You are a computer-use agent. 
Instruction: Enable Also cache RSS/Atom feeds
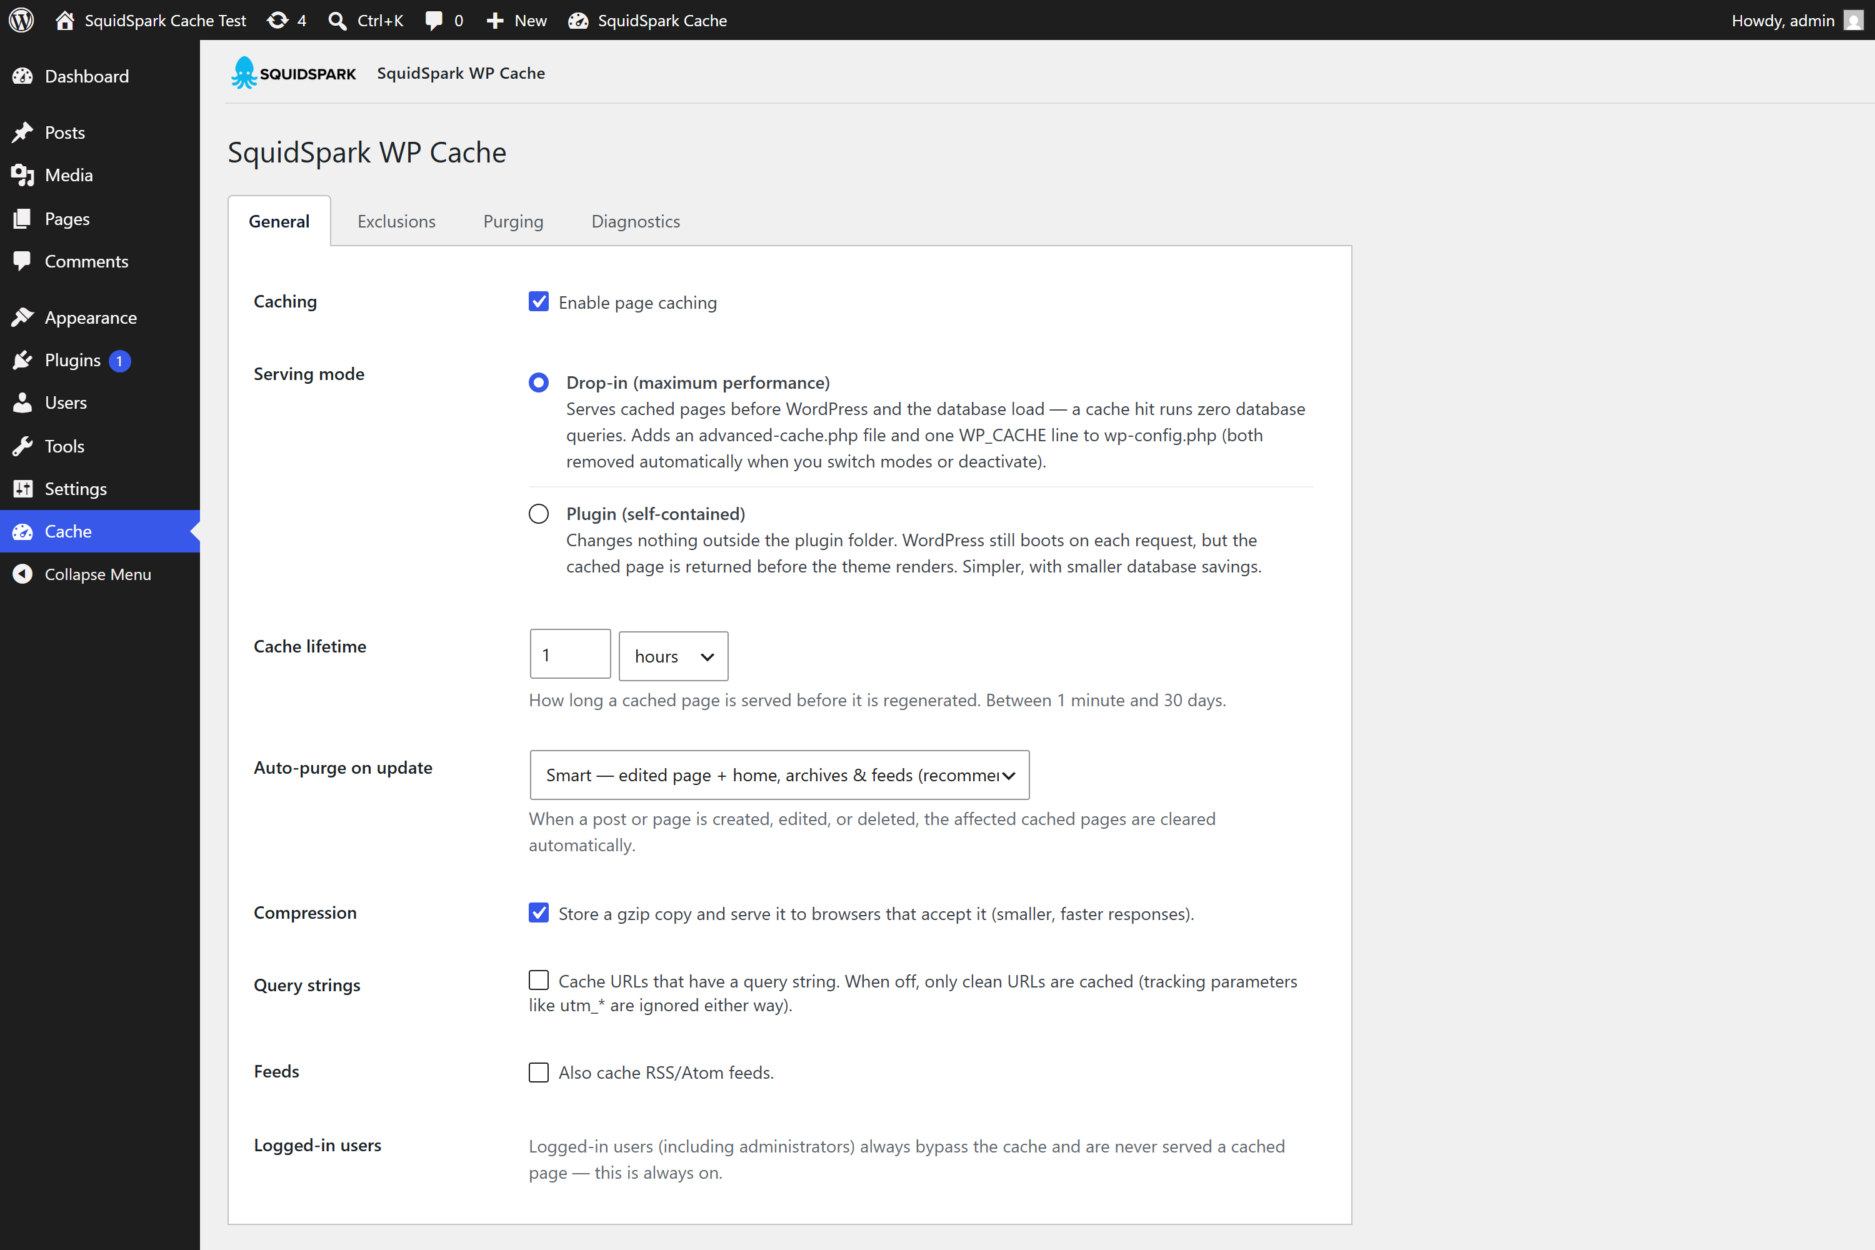pos(539,1072)
